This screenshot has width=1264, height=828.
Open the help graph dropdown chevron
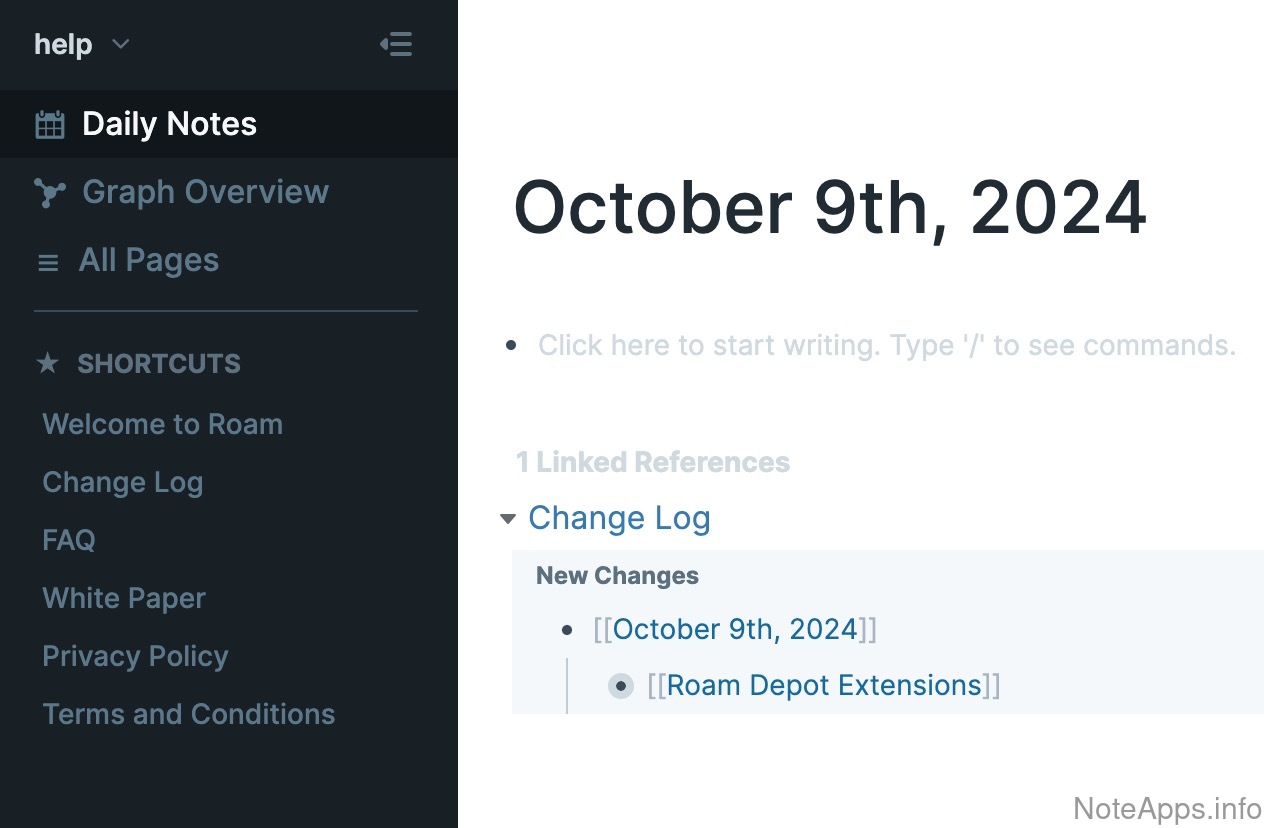[120, 44]
